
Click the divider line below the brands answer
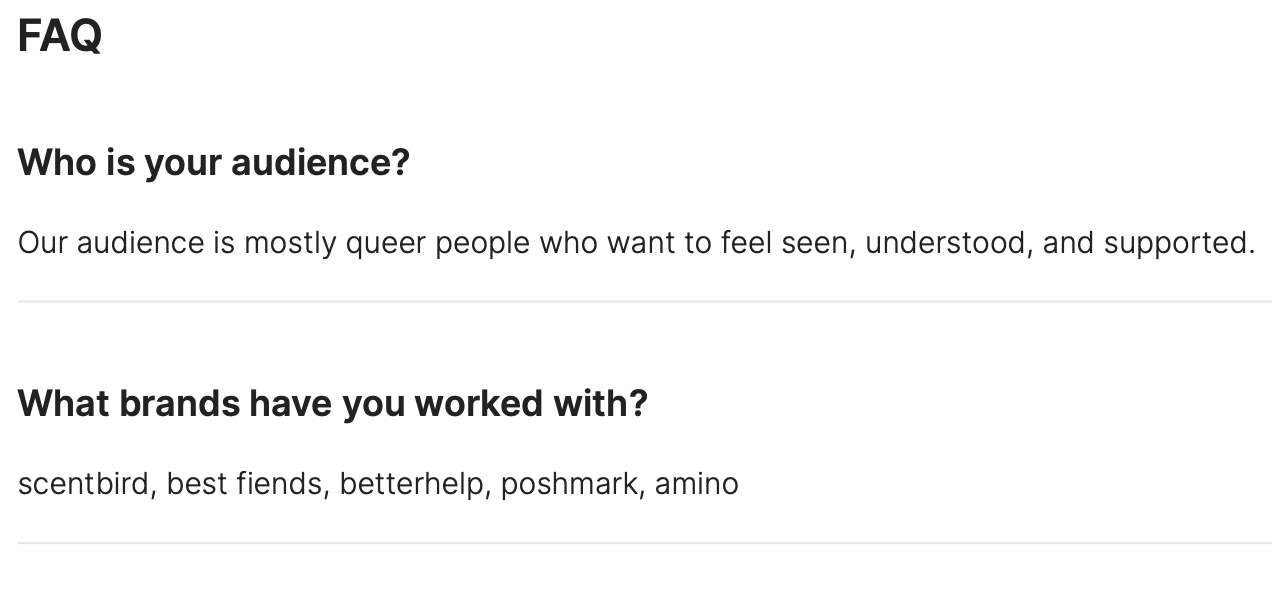[x=645, y=543]
